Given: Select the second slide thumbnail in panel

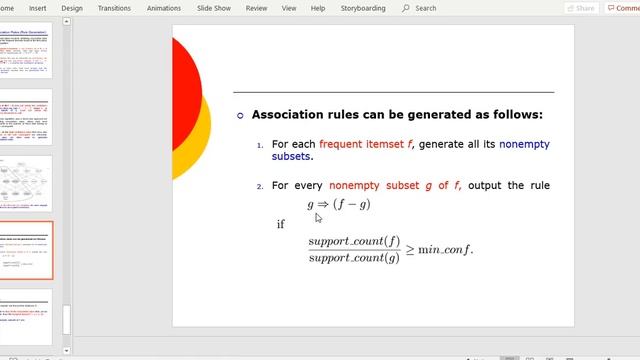Looking at the screenshot, I should point(26,117).
